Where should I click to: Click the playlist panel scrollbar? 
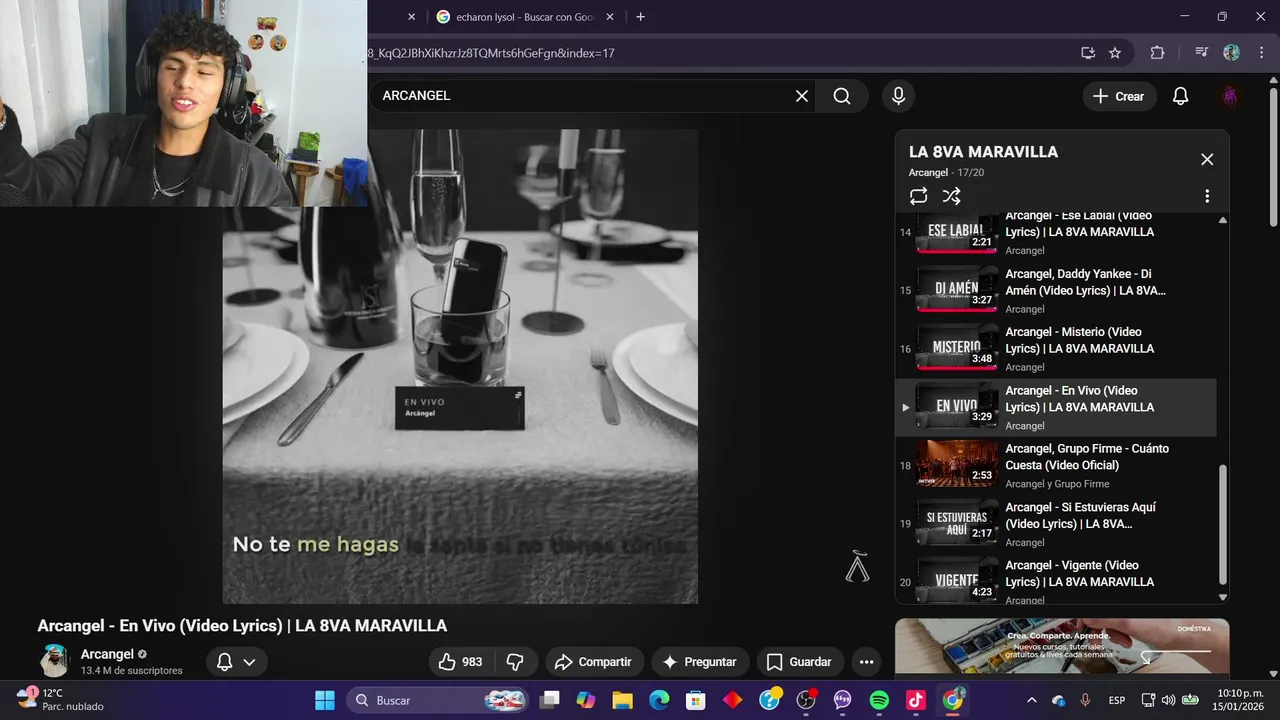(1222, 524)
